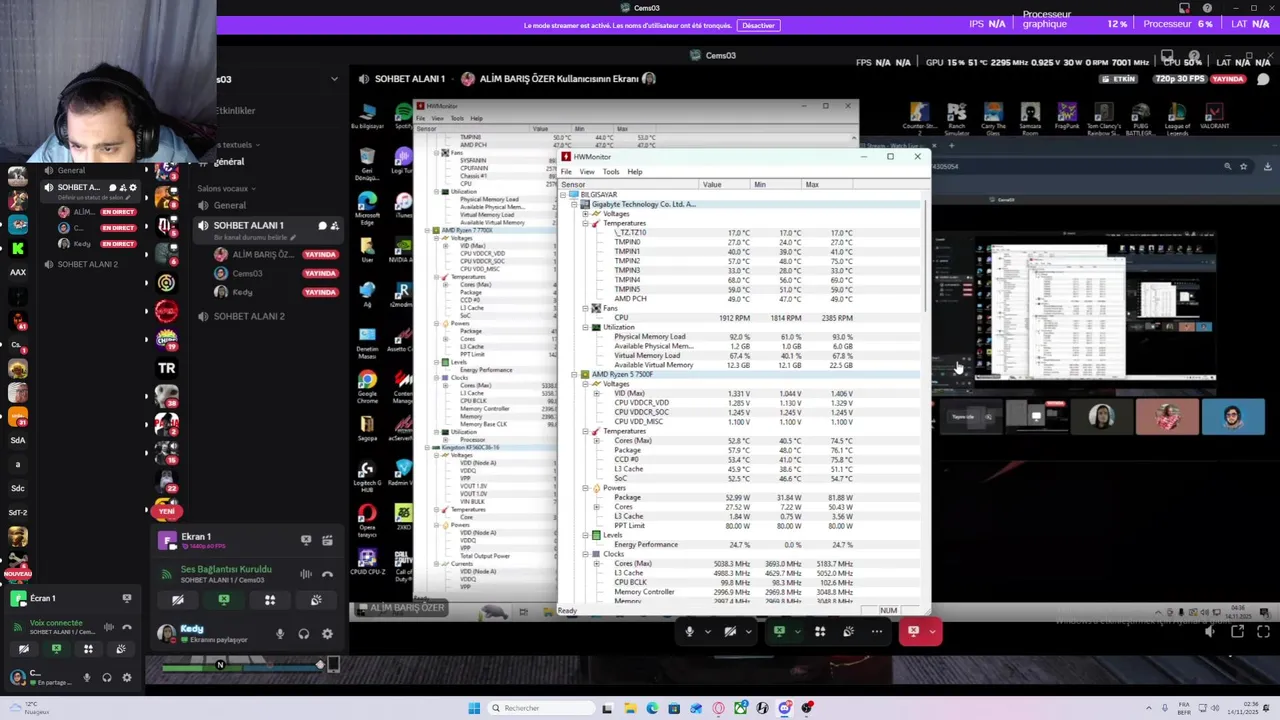Enter fullscreen for the stream
The height and width of the screenshot is (720, 1280).
pos(1263,631)
